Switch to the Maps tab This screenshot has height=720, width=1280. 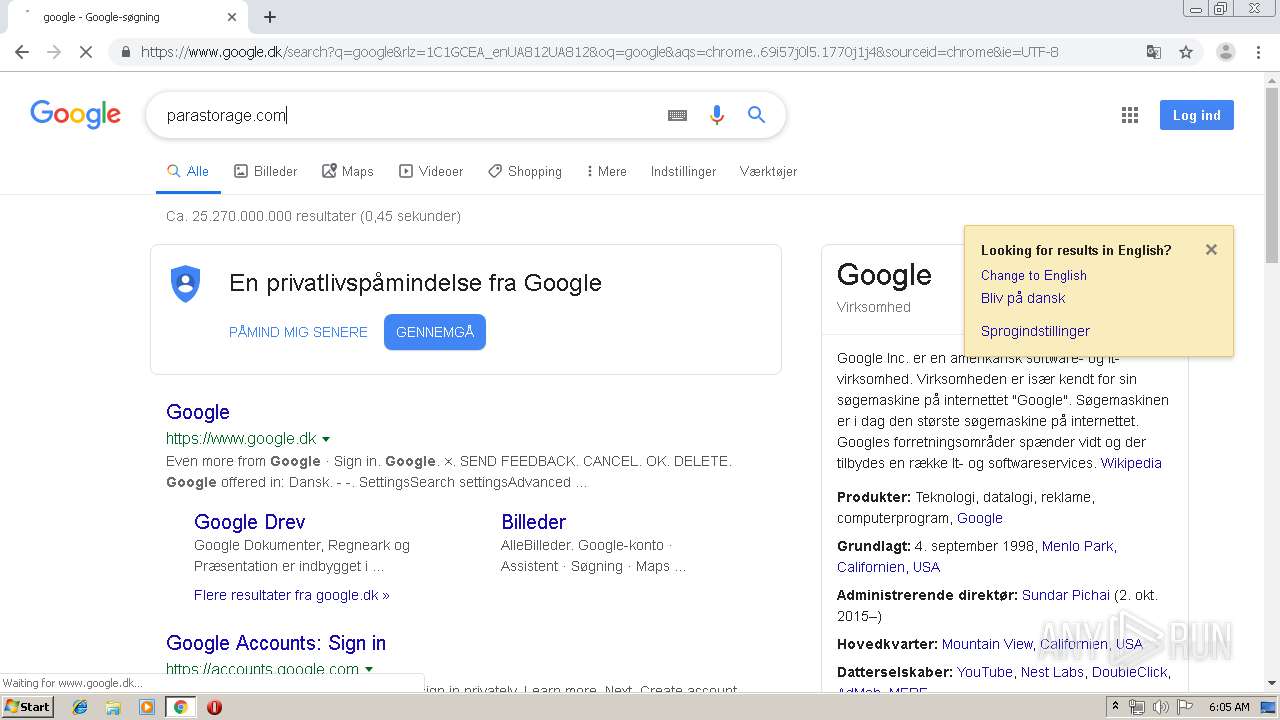[348, 171]
